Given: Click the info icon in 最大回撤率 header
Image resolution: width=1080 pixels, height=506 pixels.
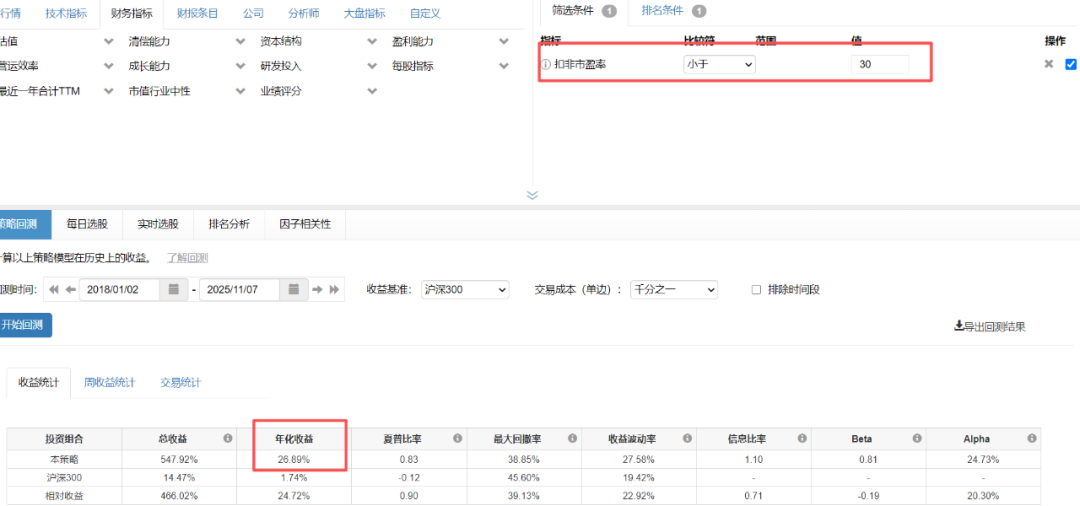Looking at the screenshot, I should (x=572, y=439).
